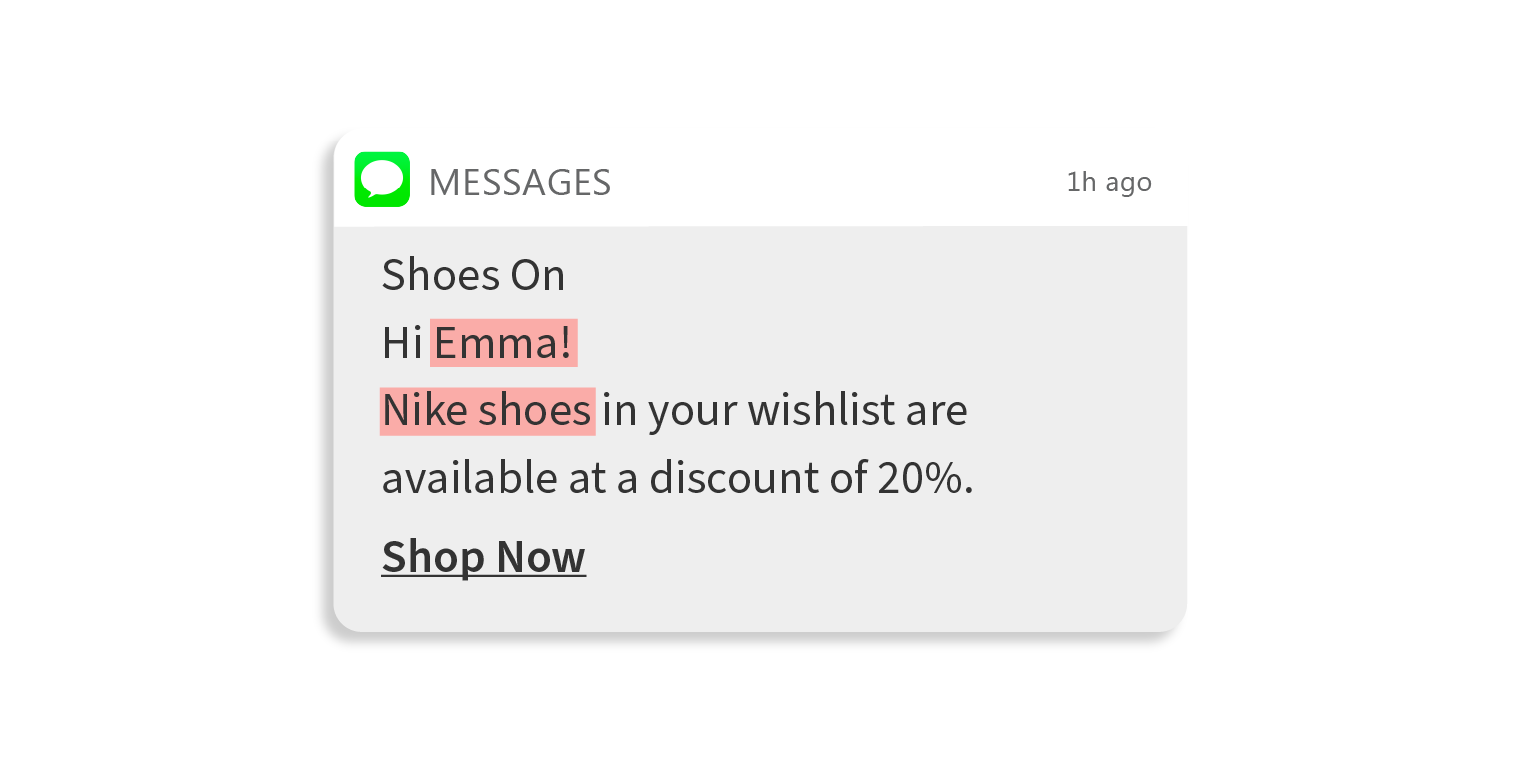Click the word "available" in the message
The image size is (1521, 761).
point(470,478)
